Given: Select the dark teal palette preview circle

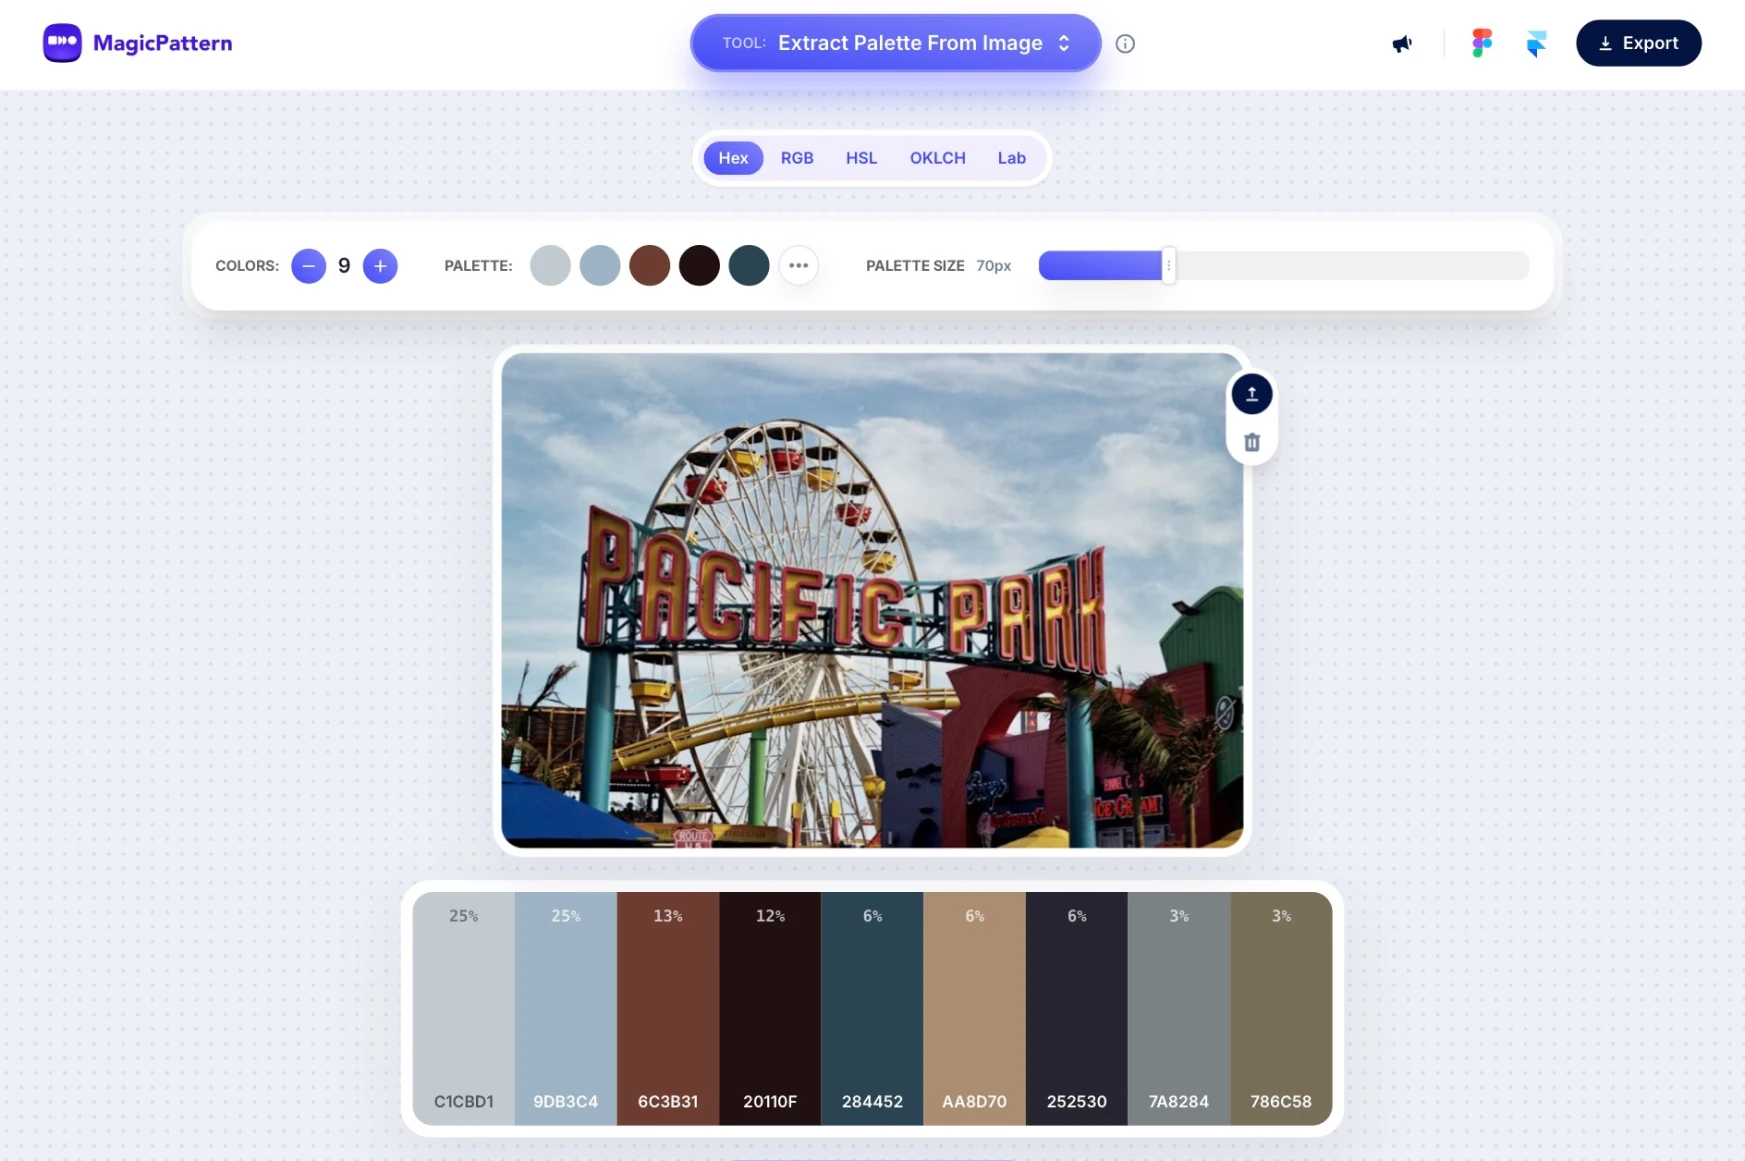Looking at the screenshot, I should click(749, 266).
